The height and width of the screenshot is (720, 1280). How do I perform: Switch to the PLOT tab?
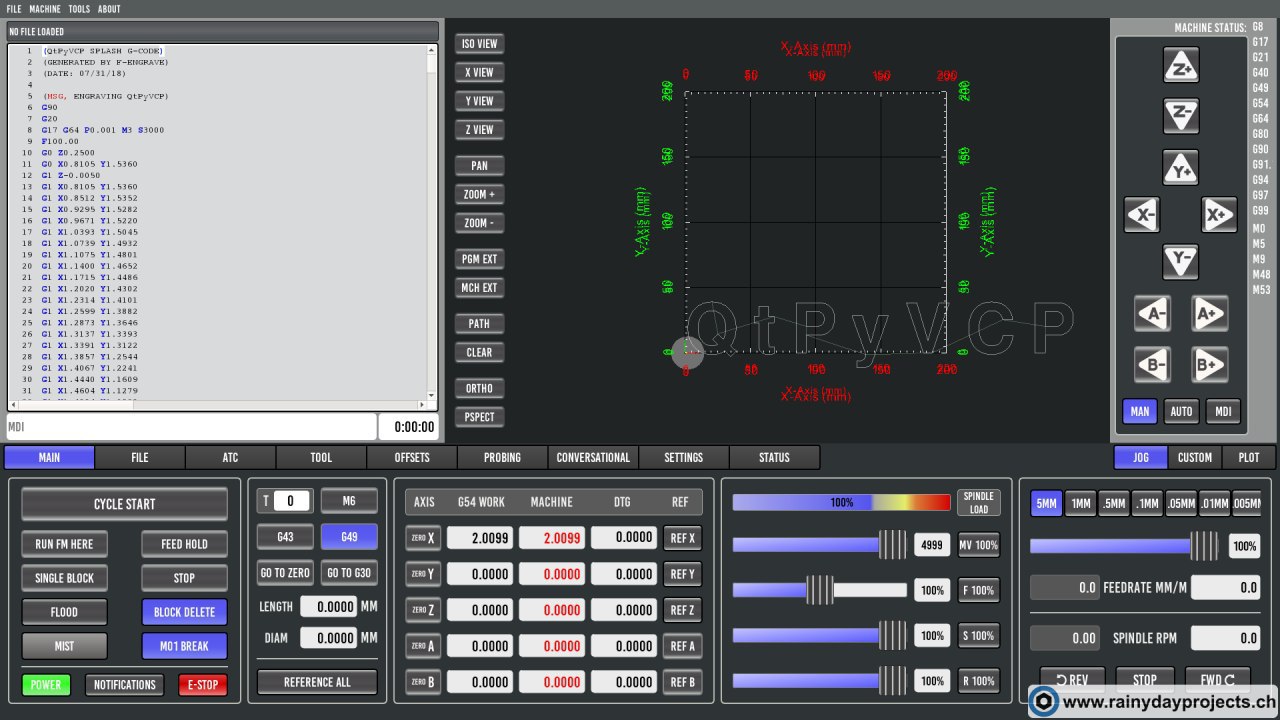(x=1249, y=458)
